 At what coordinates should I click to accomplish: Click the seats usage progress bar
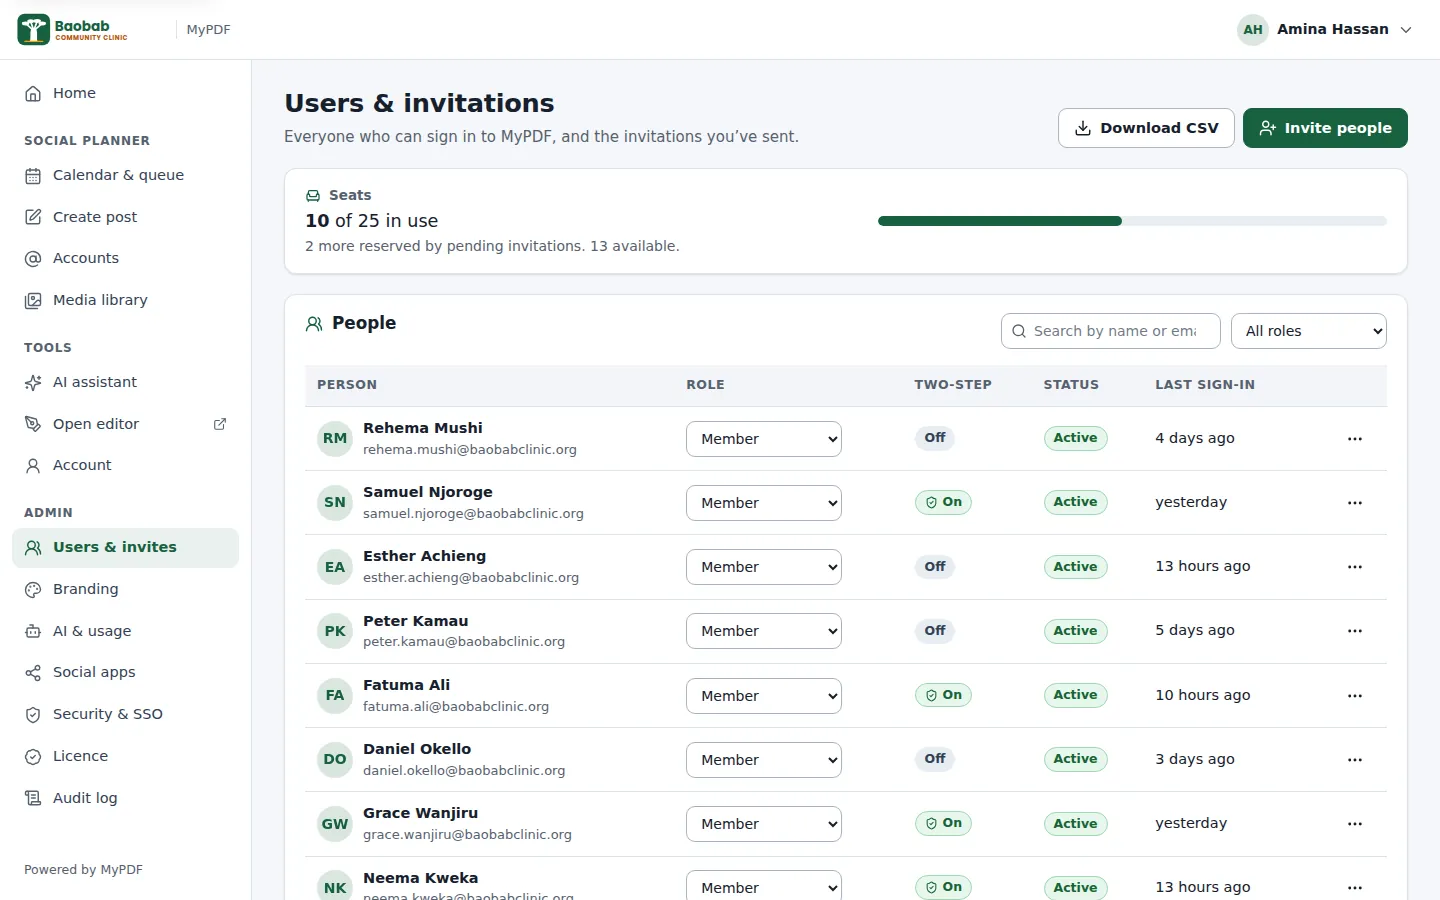[1132, 221]
